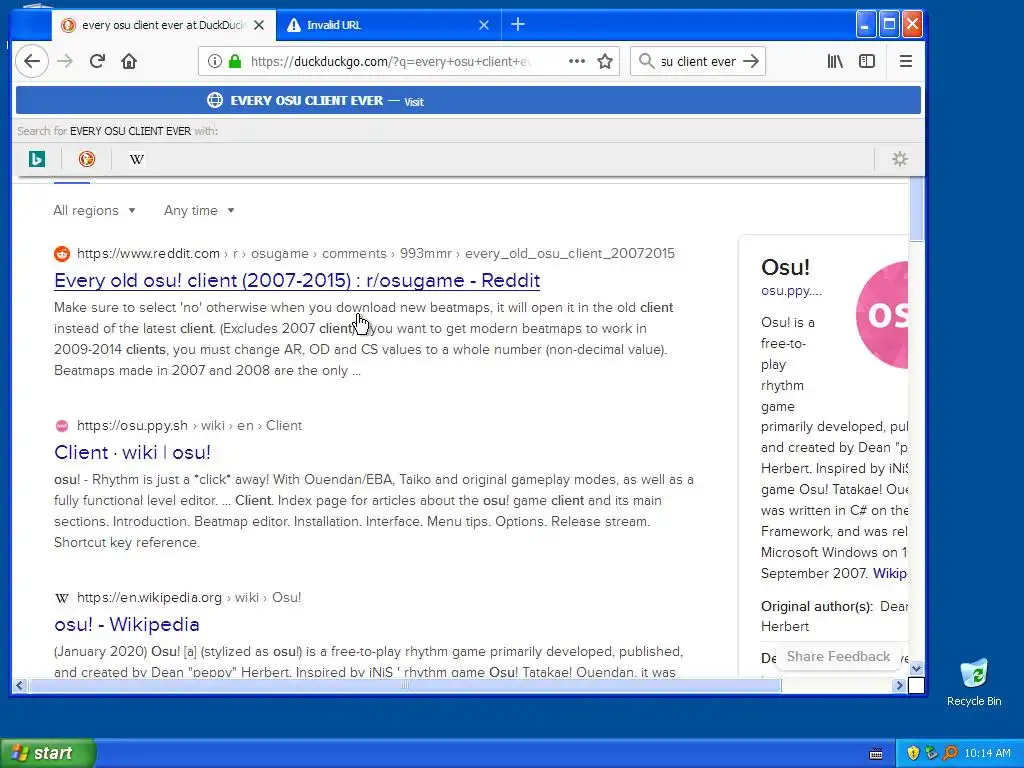Search with the Bing engine icon
1024x768 pixels.
tap(37, 159)
